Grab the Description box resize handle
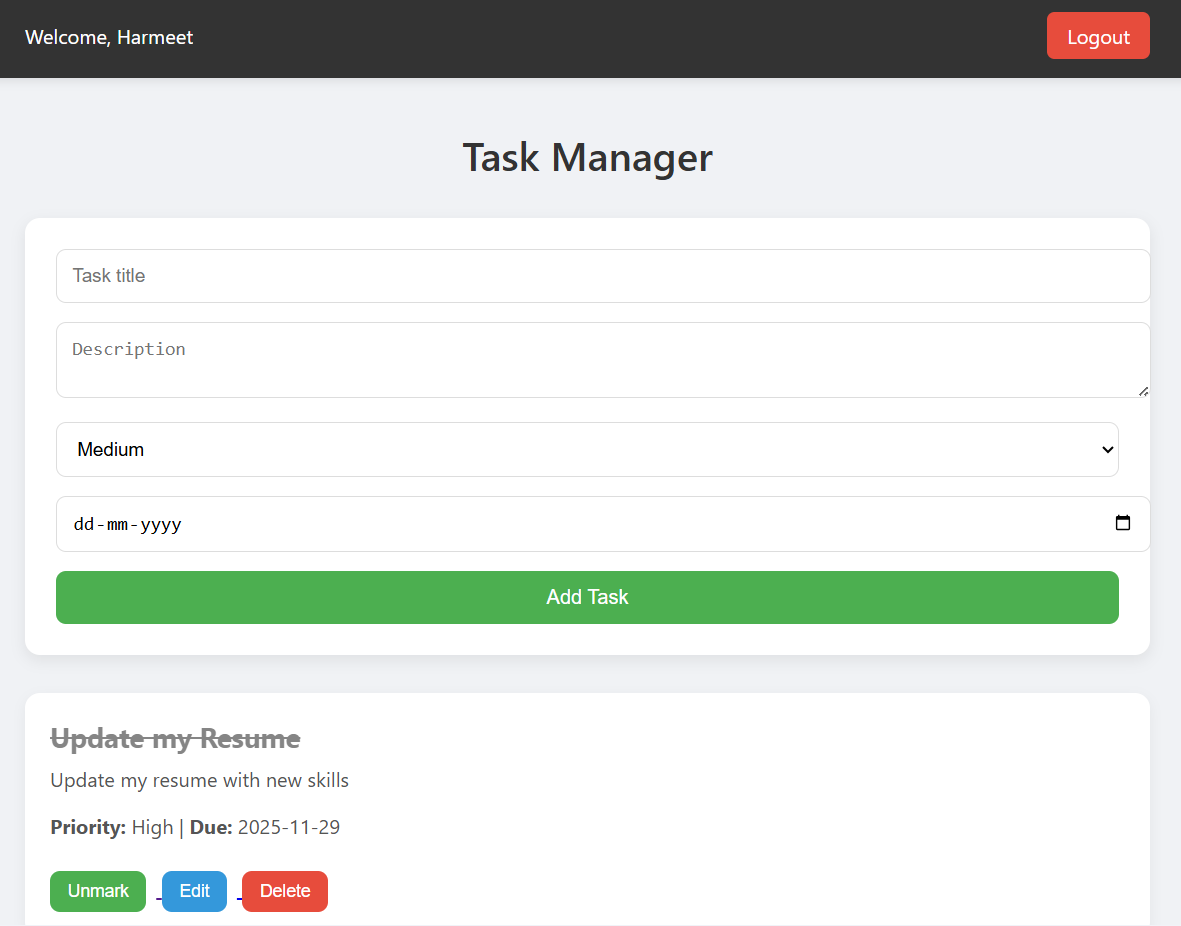The width and height of the screenshot is (1181, 926). click(1143, 391)
